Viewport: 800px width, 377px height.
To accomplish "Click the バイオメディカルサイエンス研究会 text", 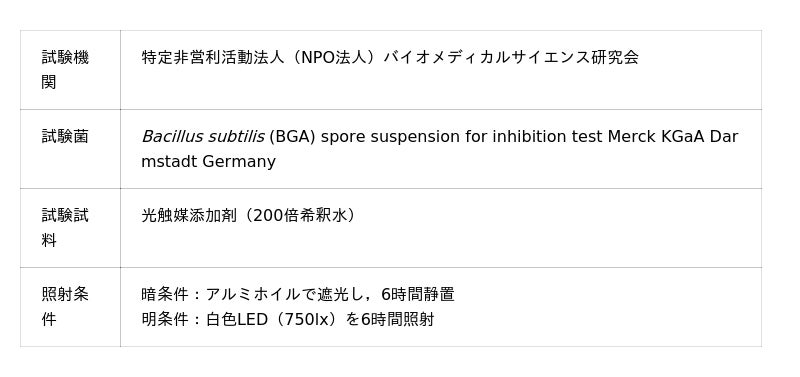I will (511, 57).
